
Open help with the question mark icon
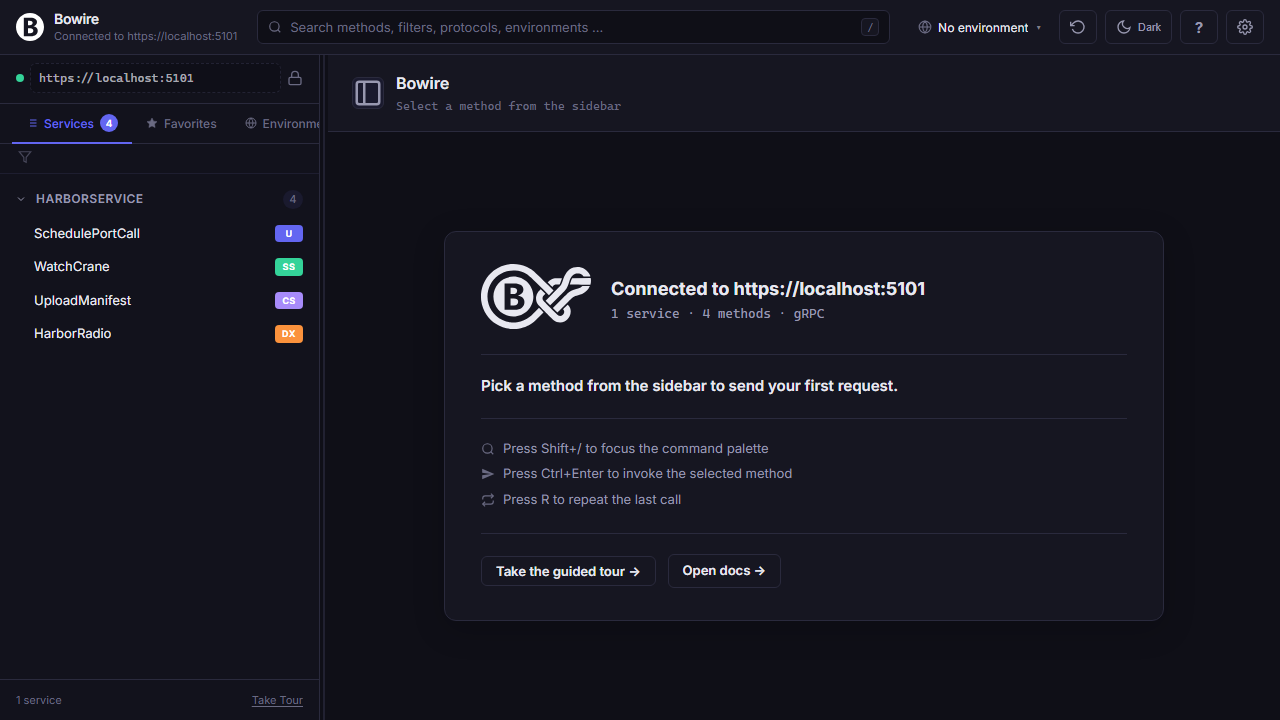point(1199,27)
